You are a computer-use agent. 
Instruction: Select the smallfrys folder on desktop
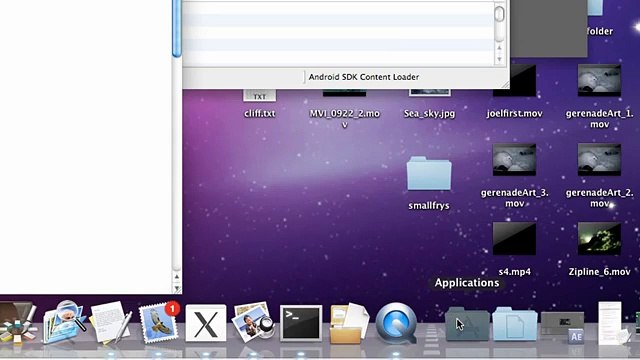(429, 173)
